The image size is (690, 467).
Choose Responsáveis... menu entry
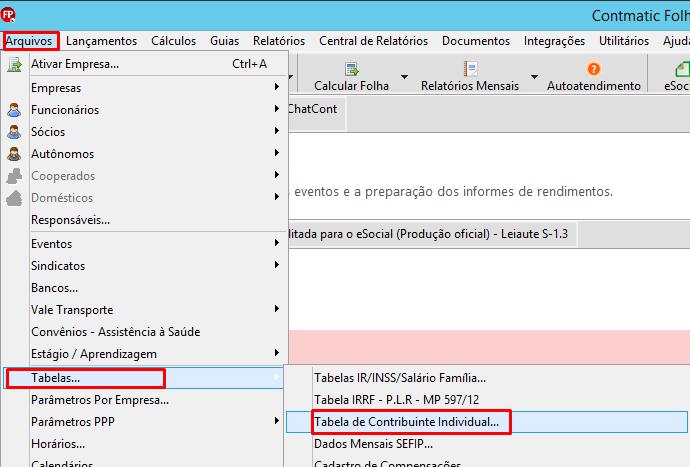[145, 220]
